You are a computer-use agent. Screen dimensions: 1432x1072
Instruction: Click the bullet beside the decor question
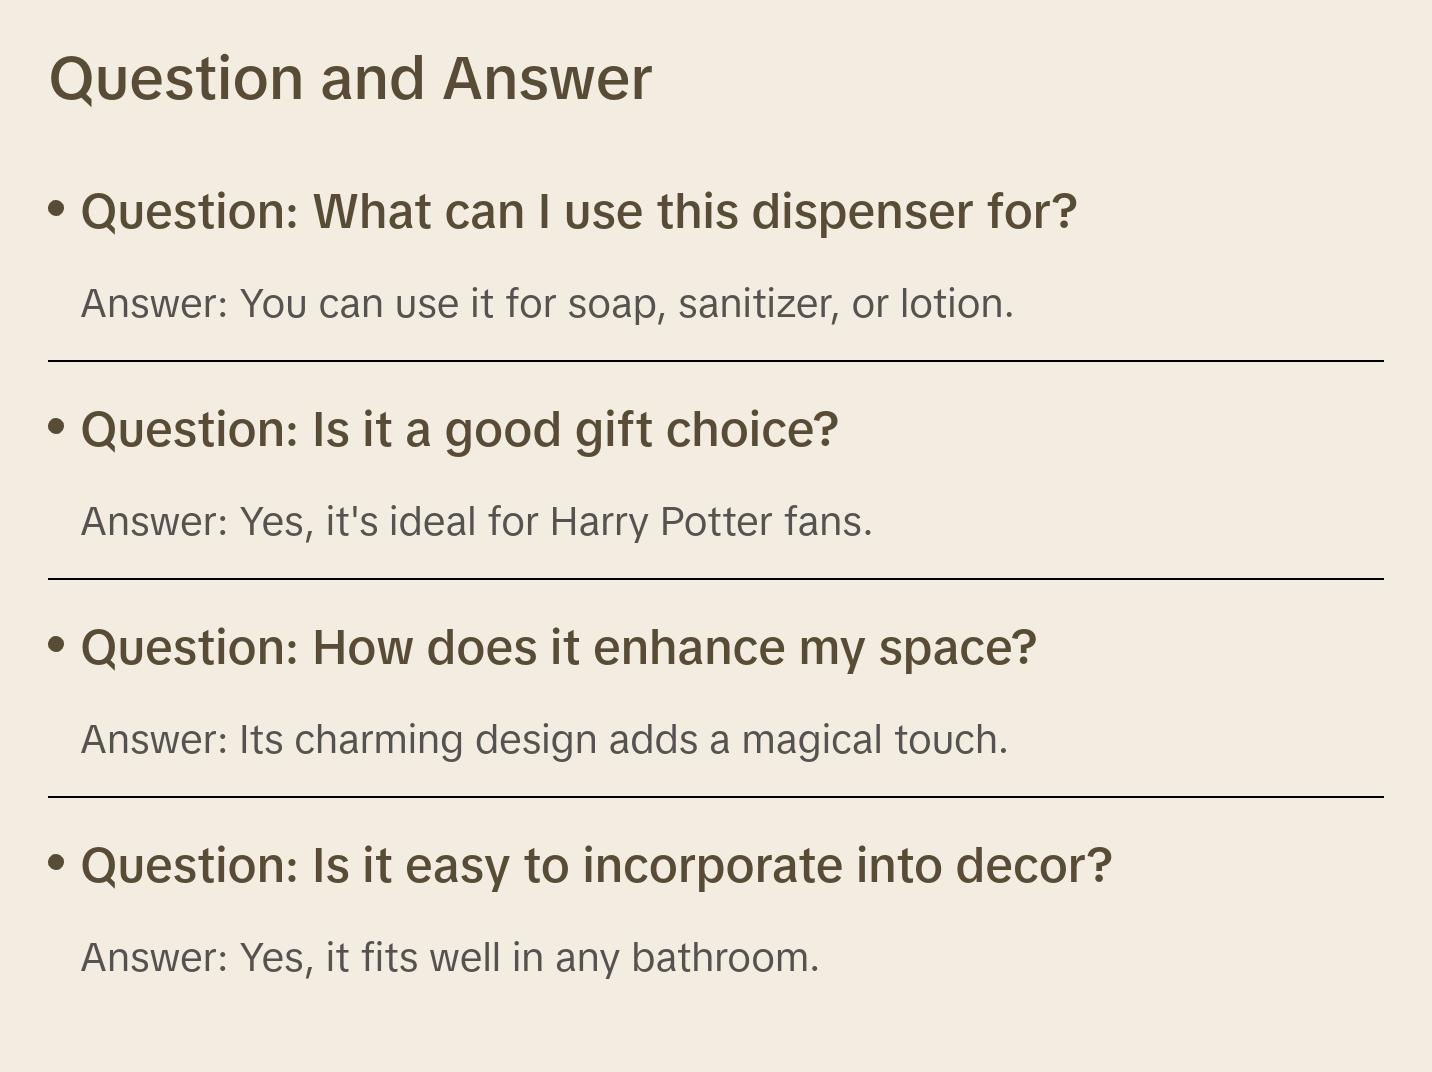point(57,862)
